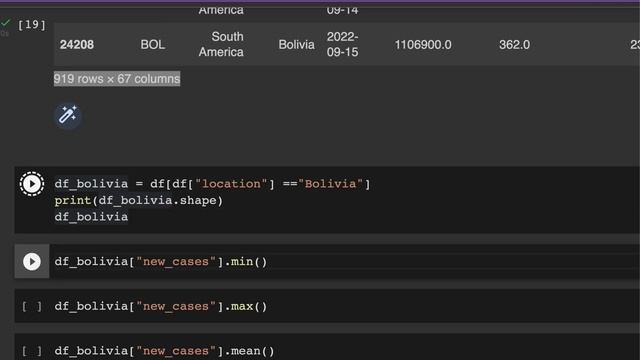Screen dimensions: 640x360
Task: Click into the df_bolivia filter code line
Action: pos(212,184)
